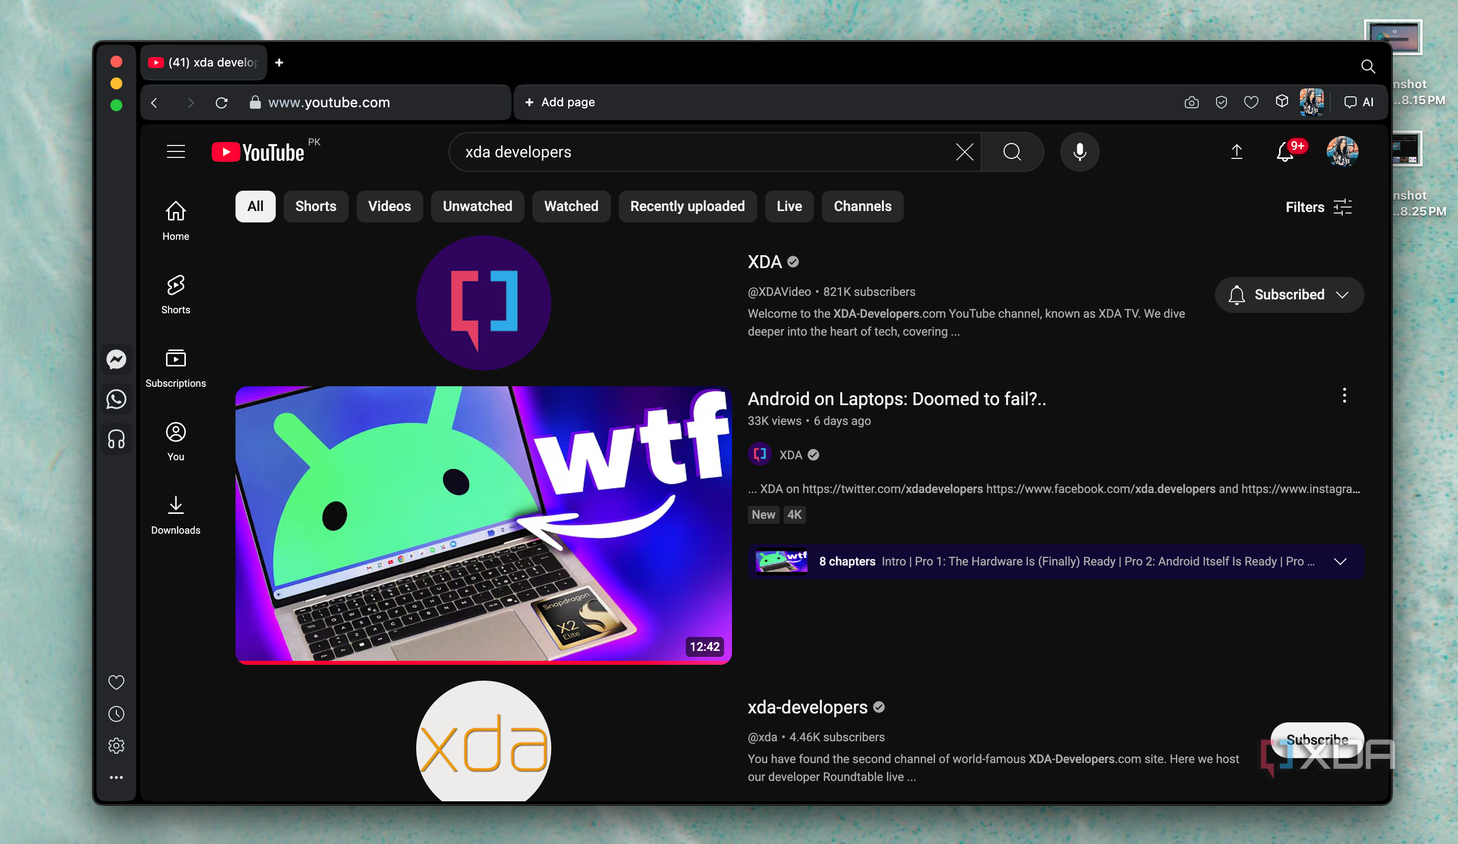
Task: Open Downloads in the sidebar
Action: tap(176, 515)
